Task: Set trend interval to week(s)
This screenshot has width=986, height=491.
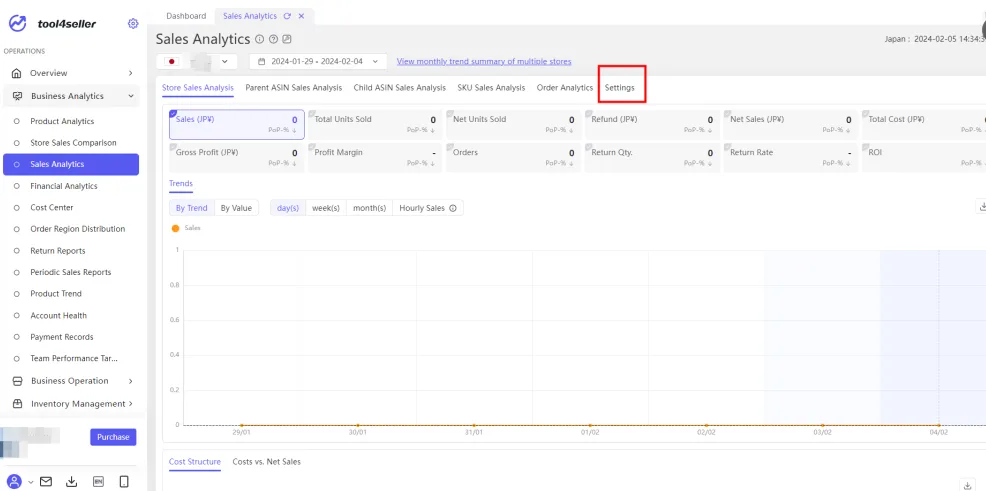Action: tap(326, 208)
